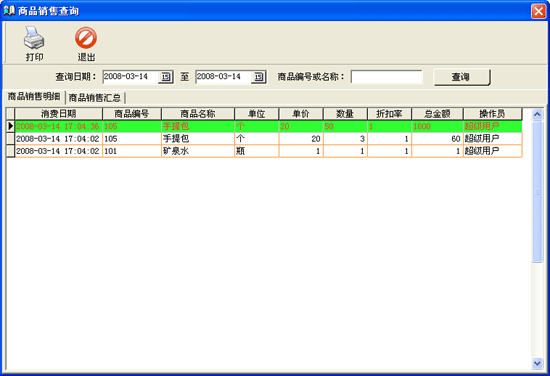
Task: Click the end date input field
Action: [223, 77]
